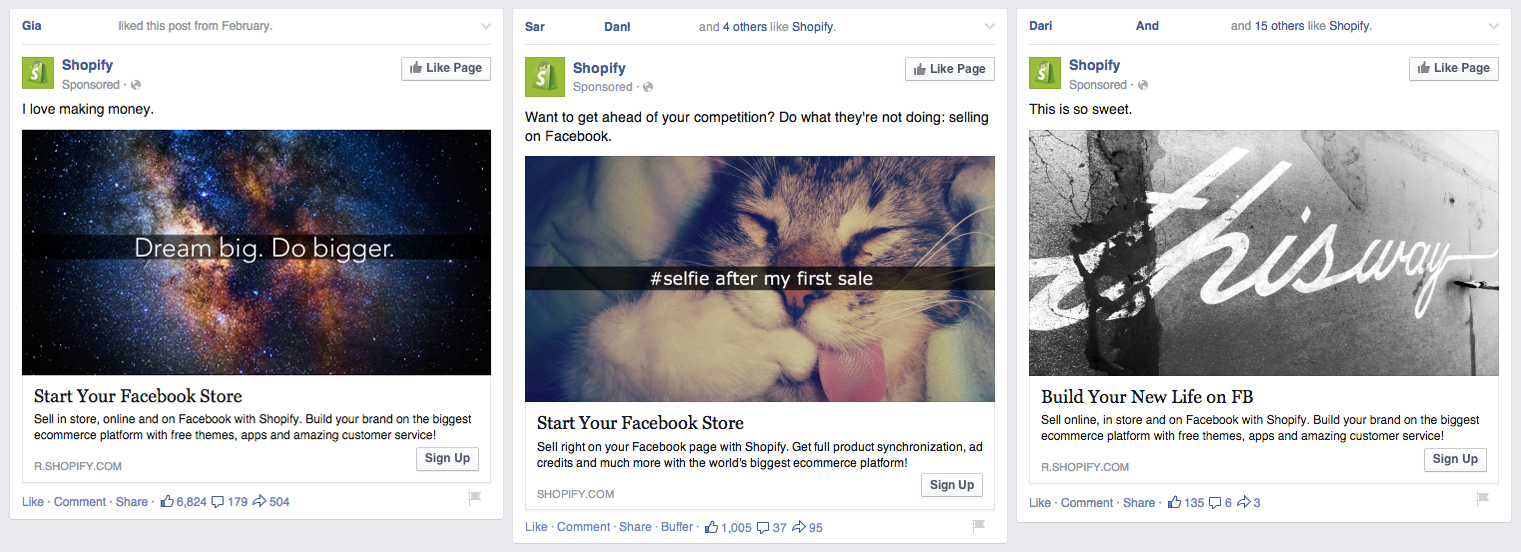Click the Shopify logo in the galaxy ad
This screenshot has width=1521, height=552.
pos(38,73)
